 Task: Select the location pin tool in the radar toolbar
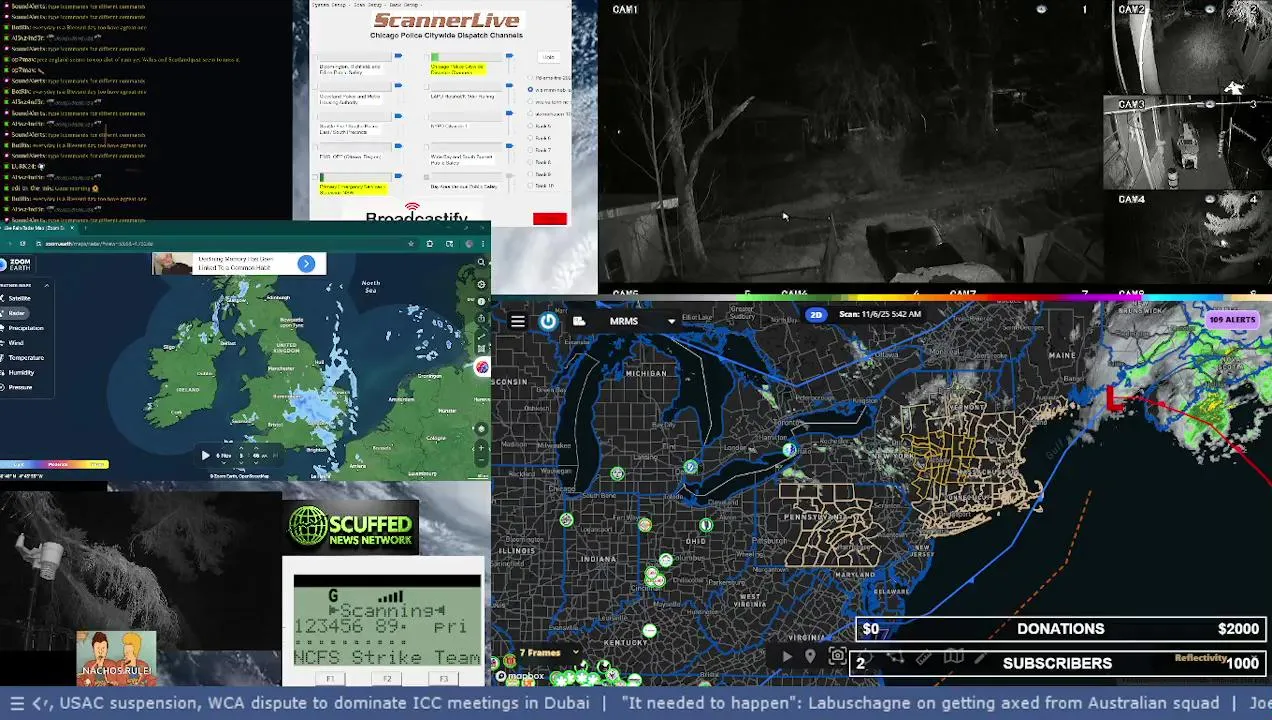click(x=810, y=656)
